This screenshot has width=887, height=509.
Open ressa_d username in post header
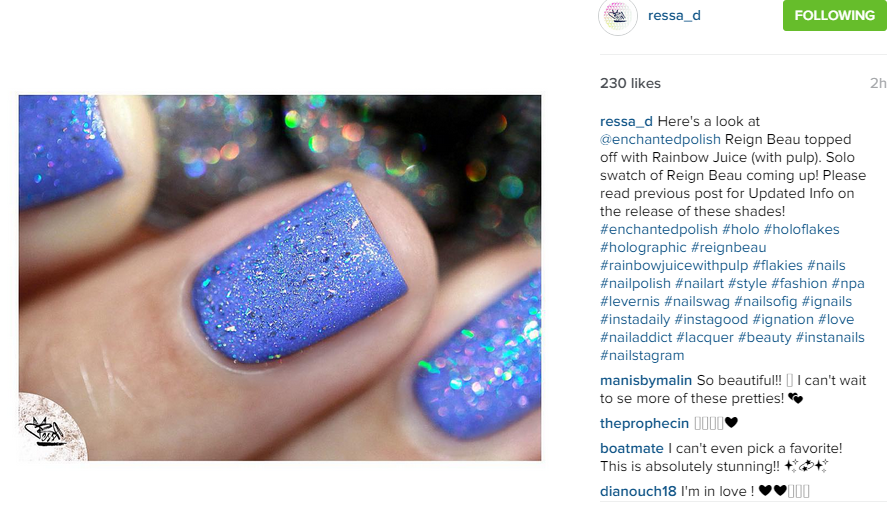674,15
